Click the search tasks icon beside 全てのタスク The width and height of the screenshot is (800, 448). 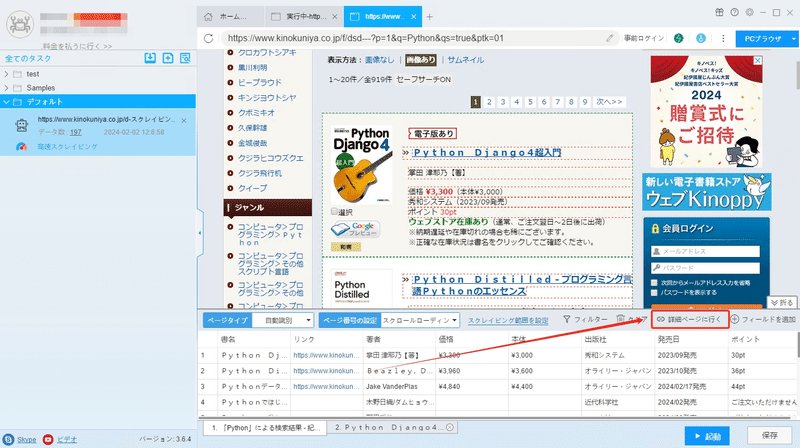pos(185,58)
